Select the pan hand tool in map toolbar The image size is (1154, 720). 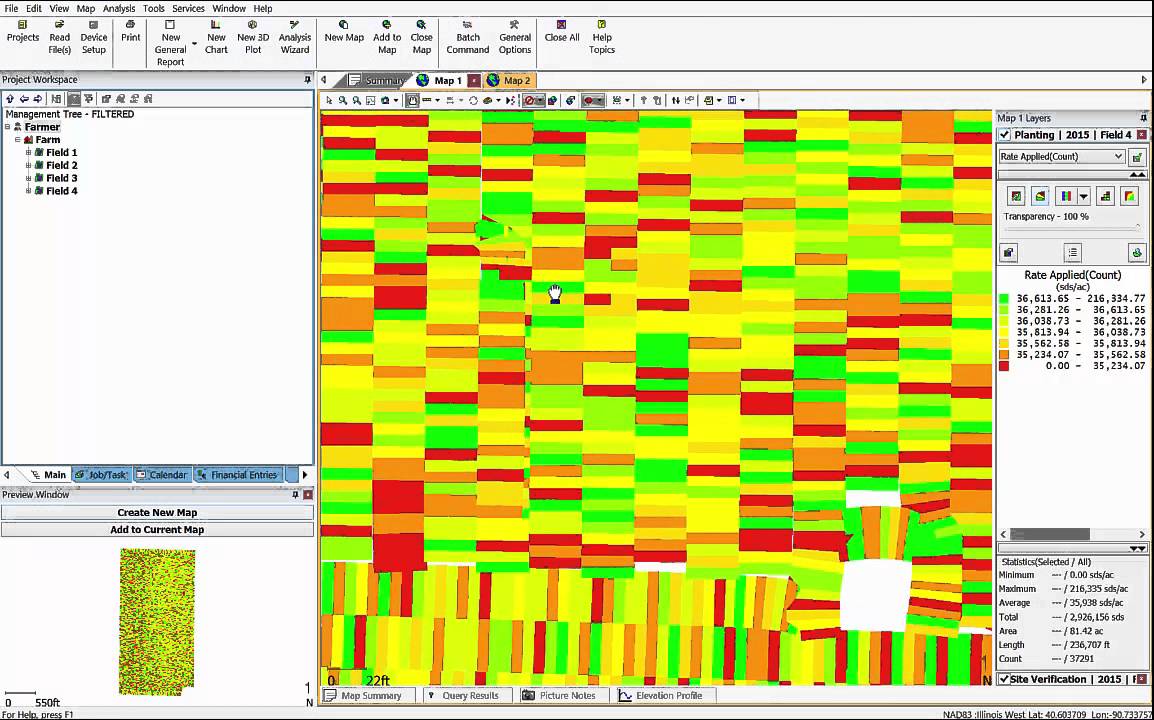point(413,100)
